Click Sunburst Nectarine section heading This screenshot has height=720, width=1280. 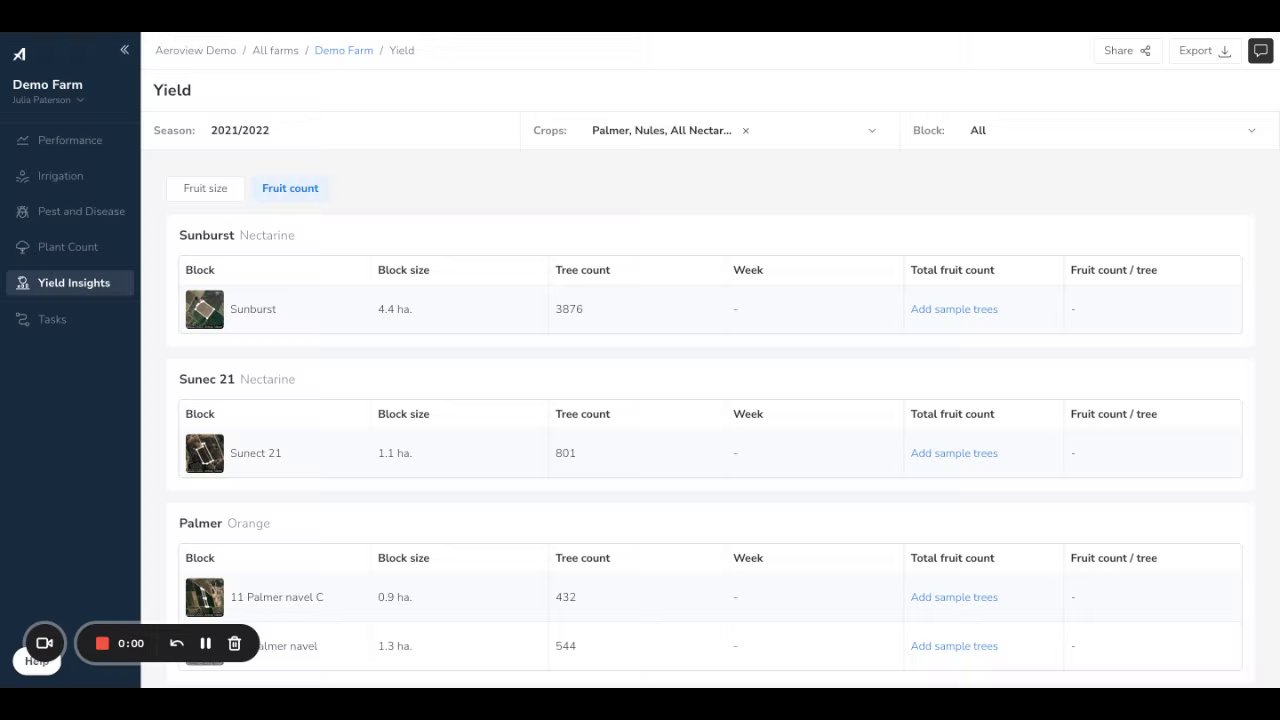(x=237, y=235)
